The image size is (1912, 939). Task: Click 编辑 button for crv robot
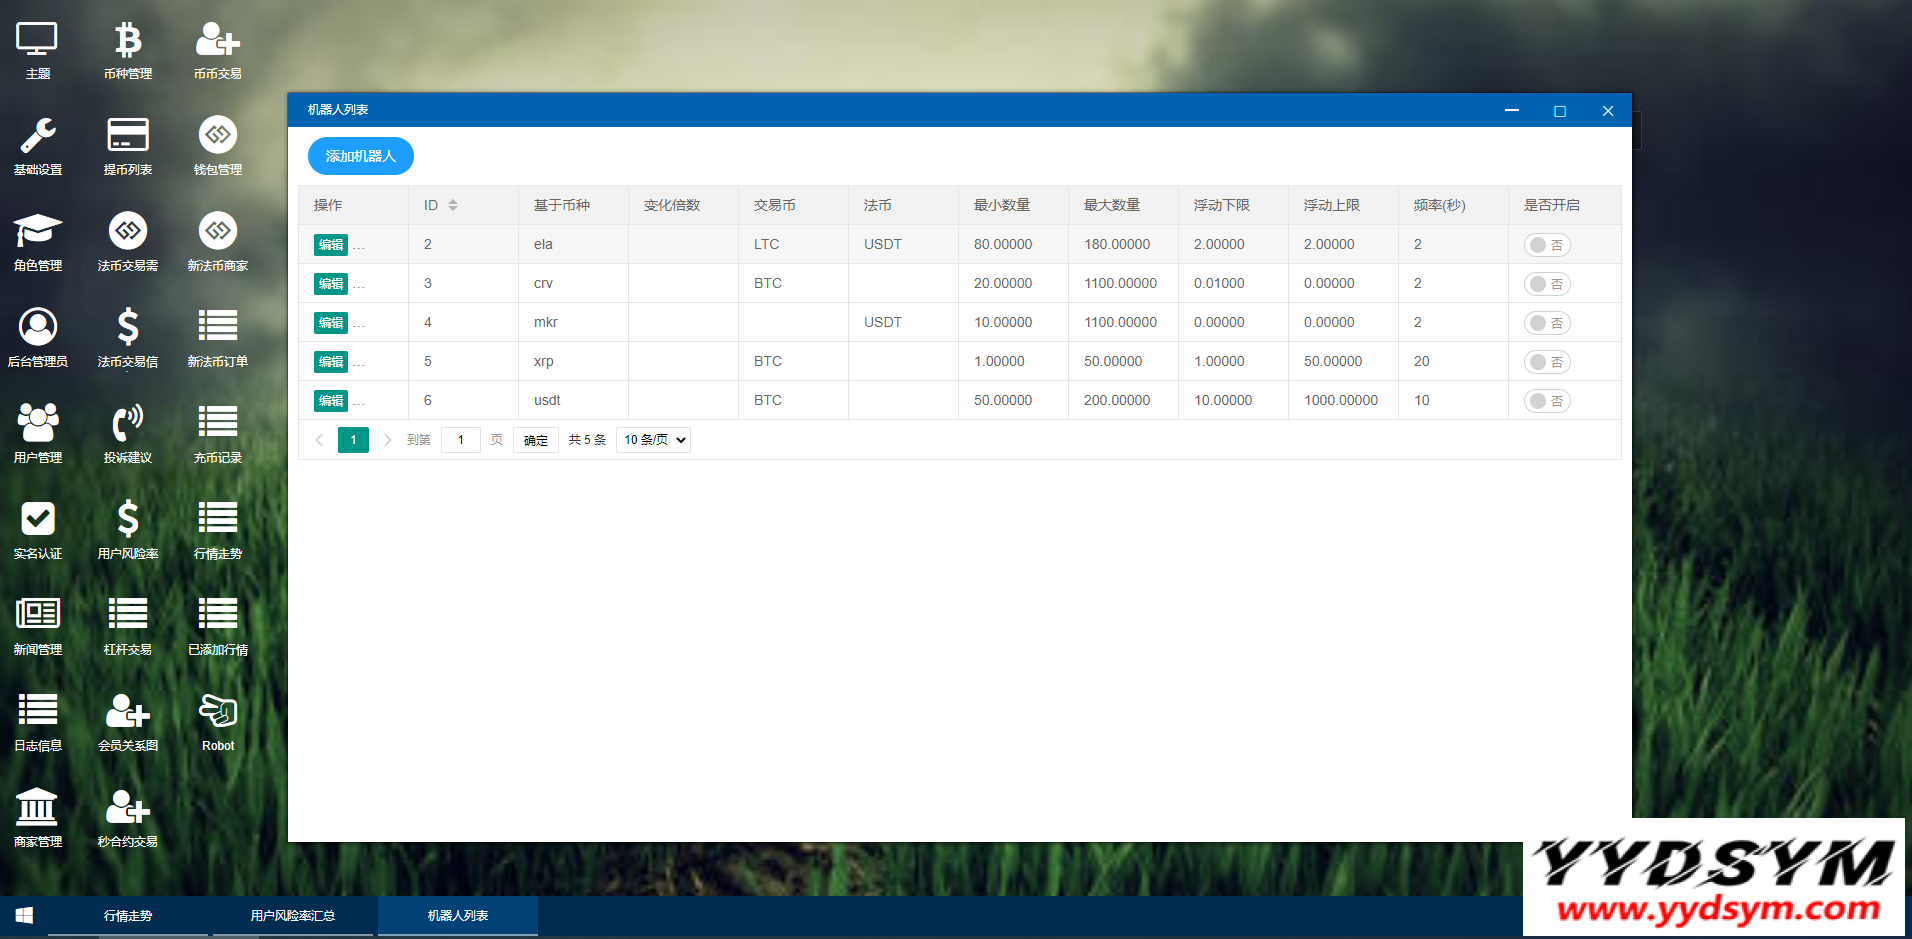point(331,284)
